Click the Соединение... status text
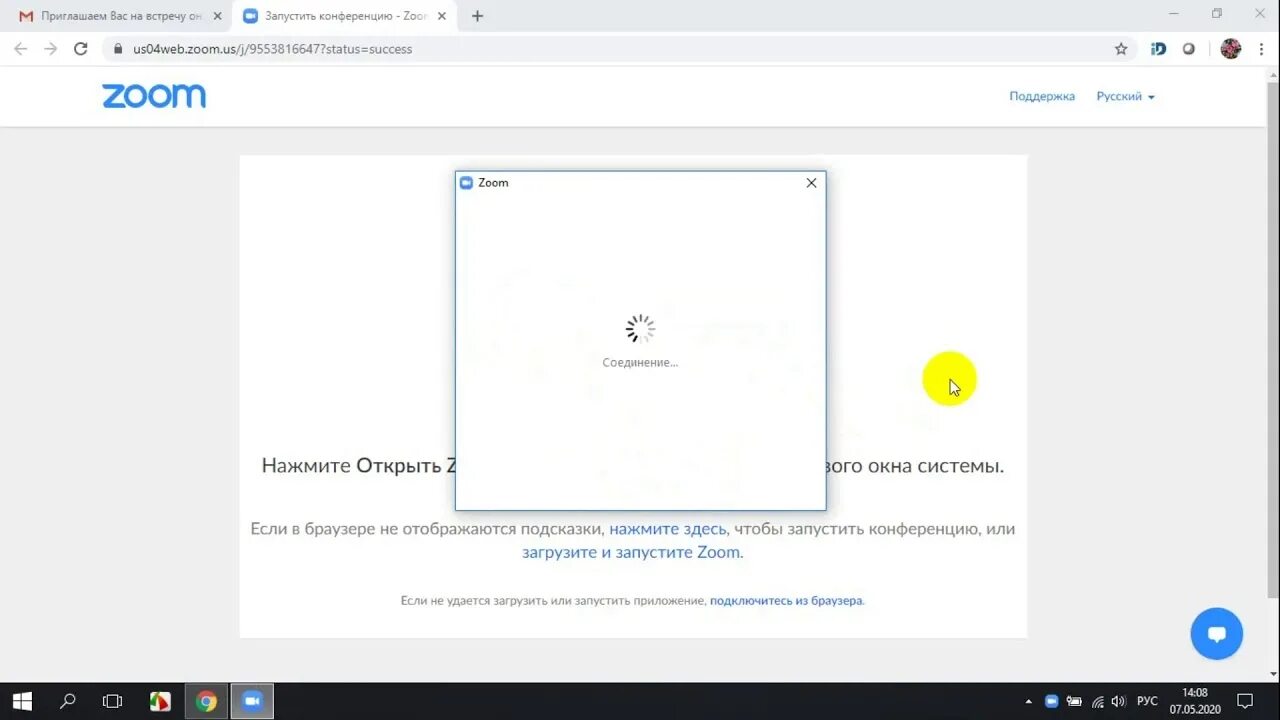Screen dimensions: 1280x720 pos(640,362)
